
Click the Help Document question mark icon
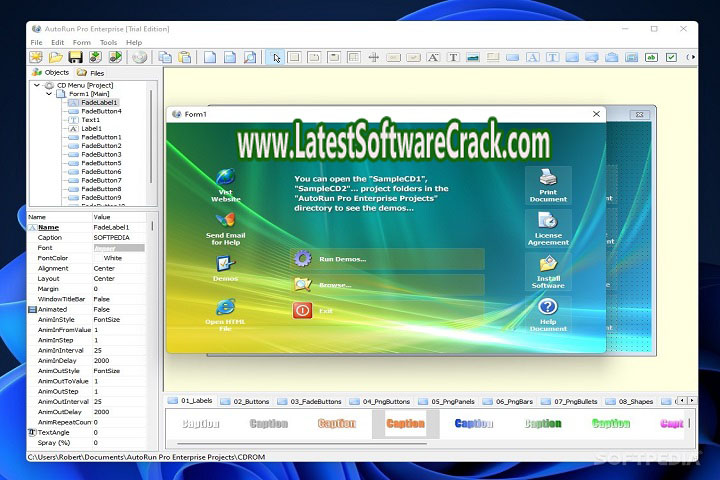click(548, 307)
